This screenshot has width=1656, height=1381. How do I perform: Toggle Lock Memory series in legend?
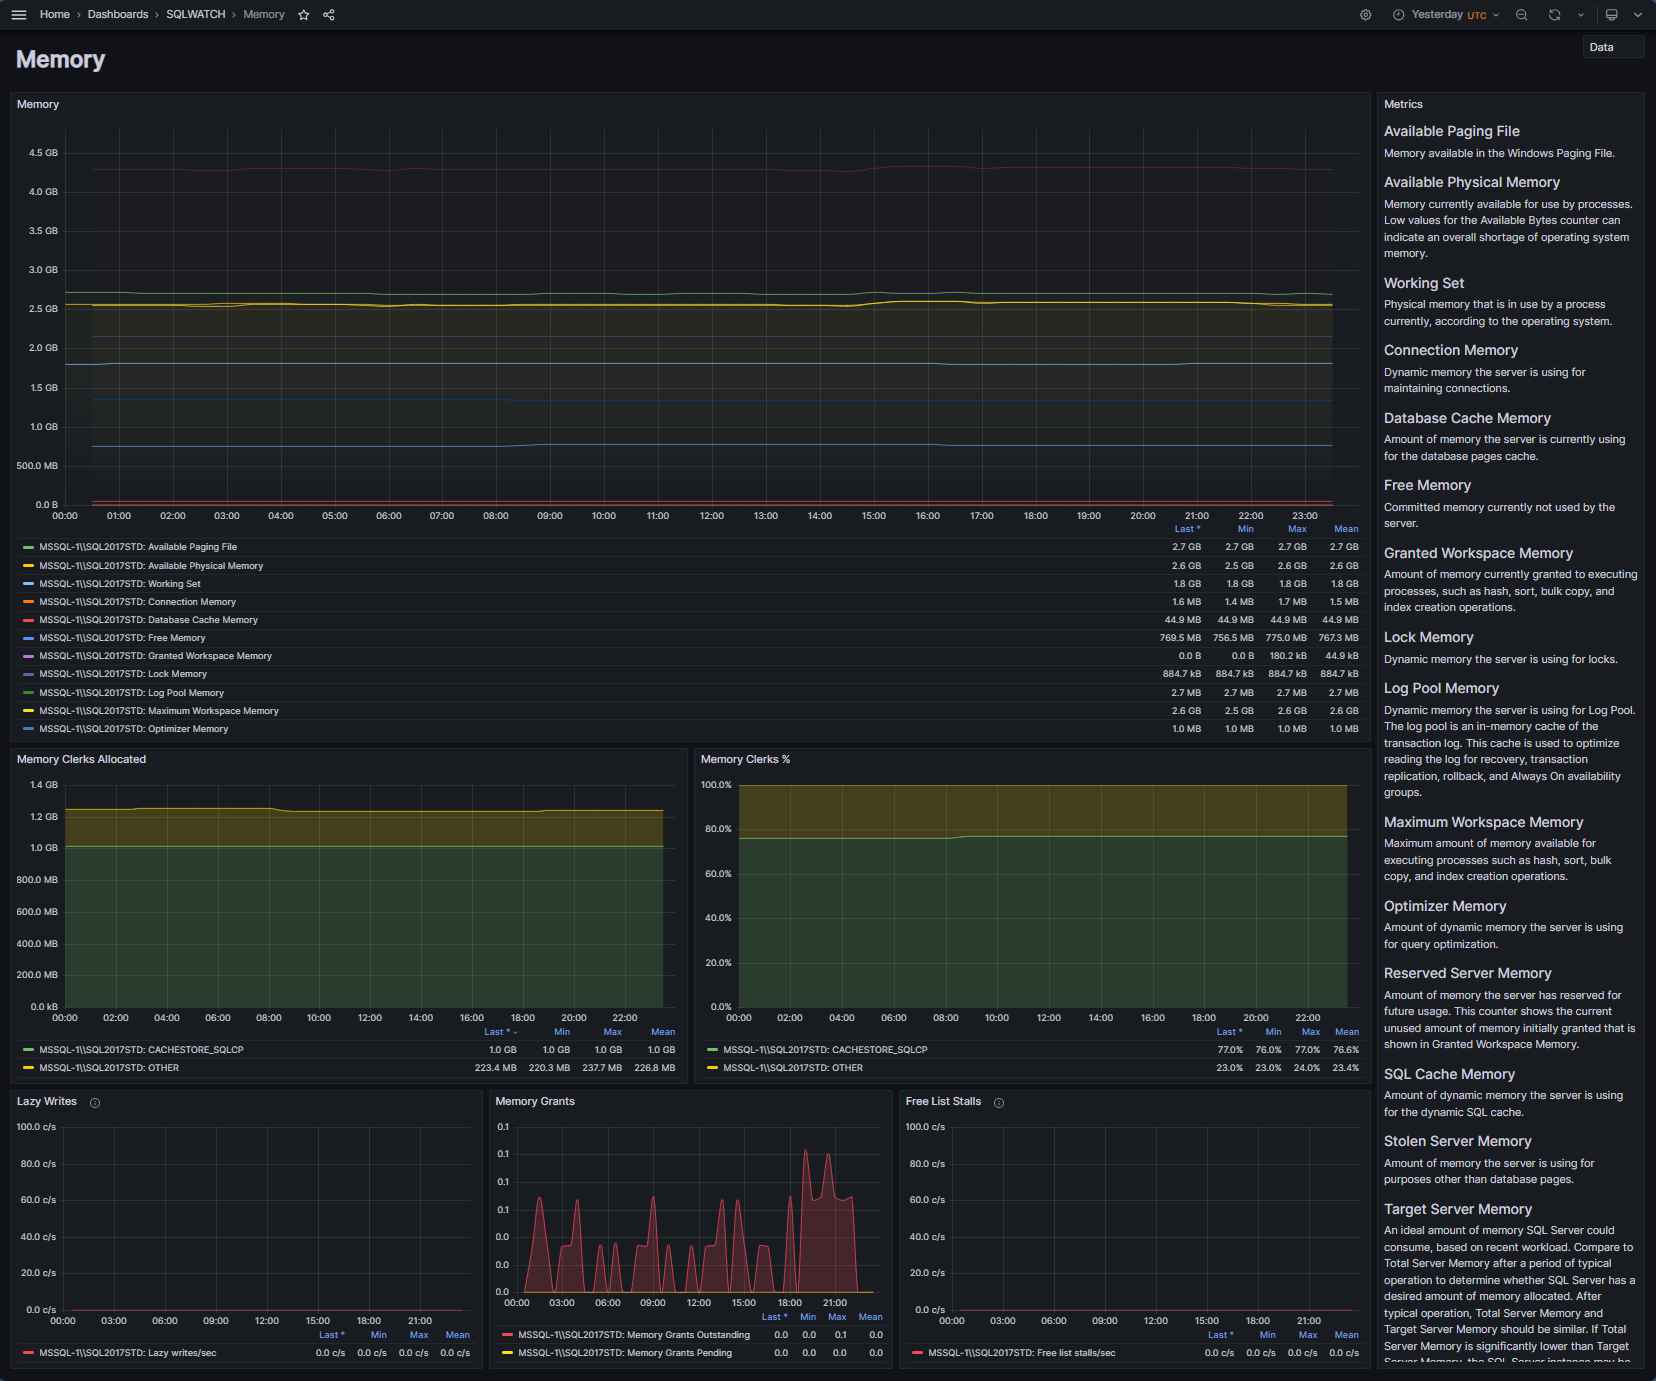point(123,674)
